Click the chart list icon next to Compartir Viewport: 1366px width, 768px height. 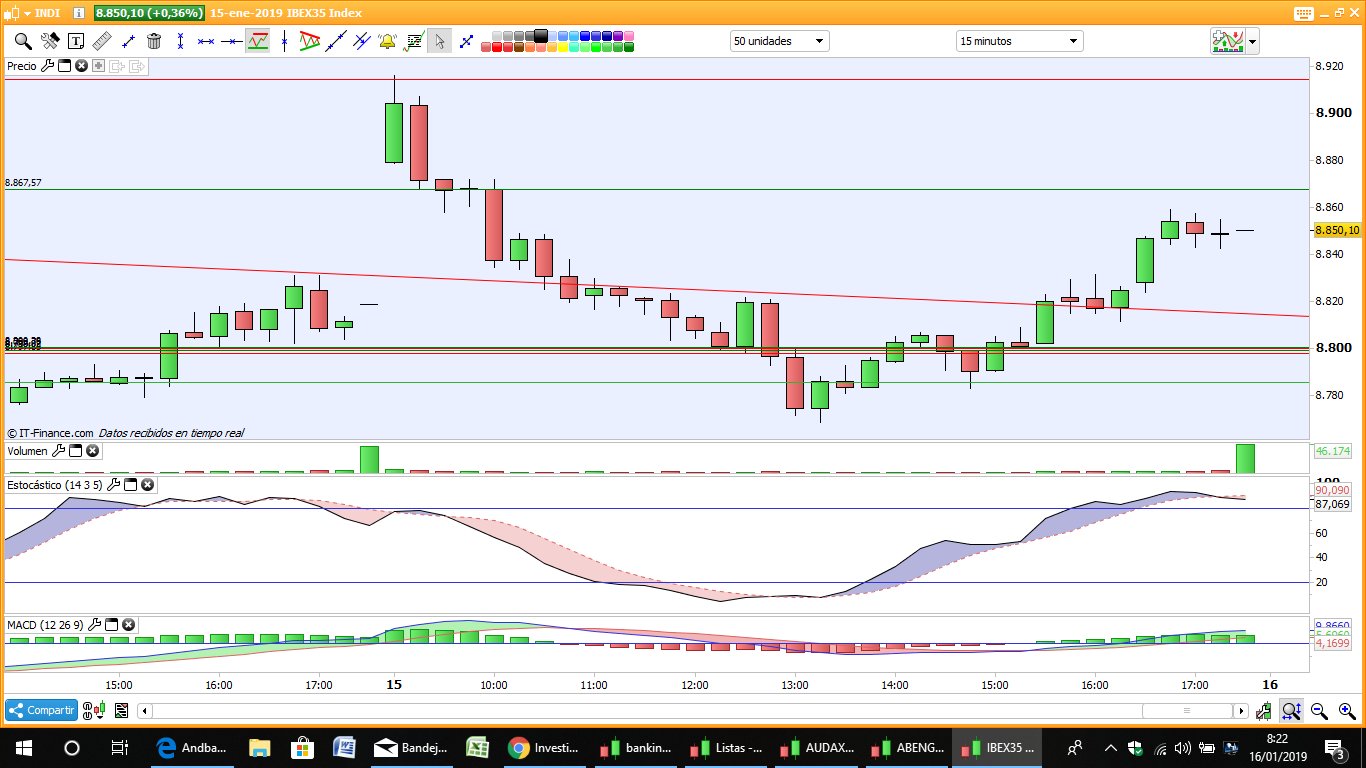122,711
